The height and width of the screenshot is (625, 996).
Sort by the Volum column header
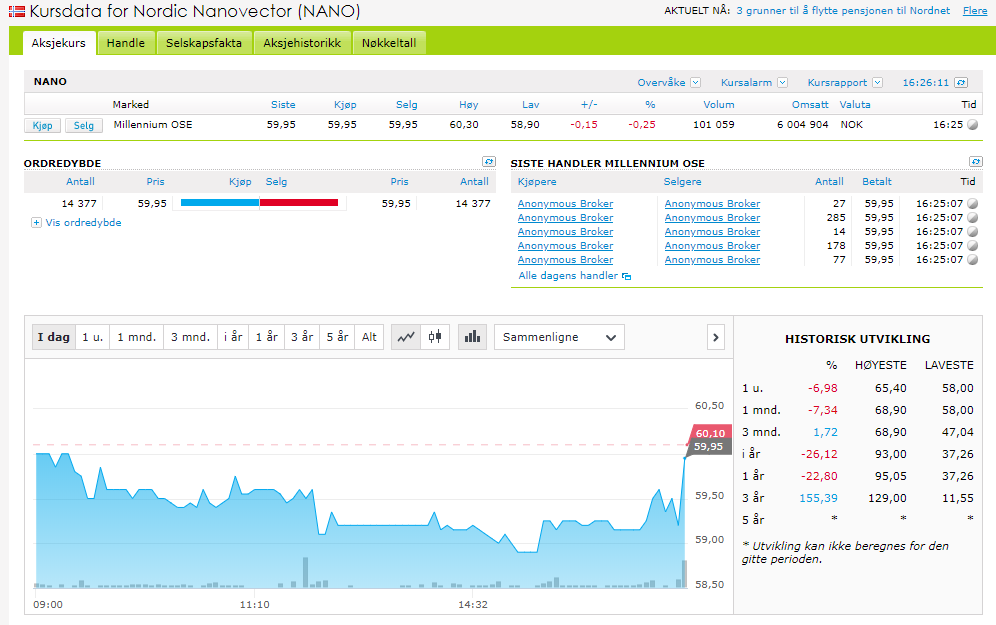click(x=718, y=105)
